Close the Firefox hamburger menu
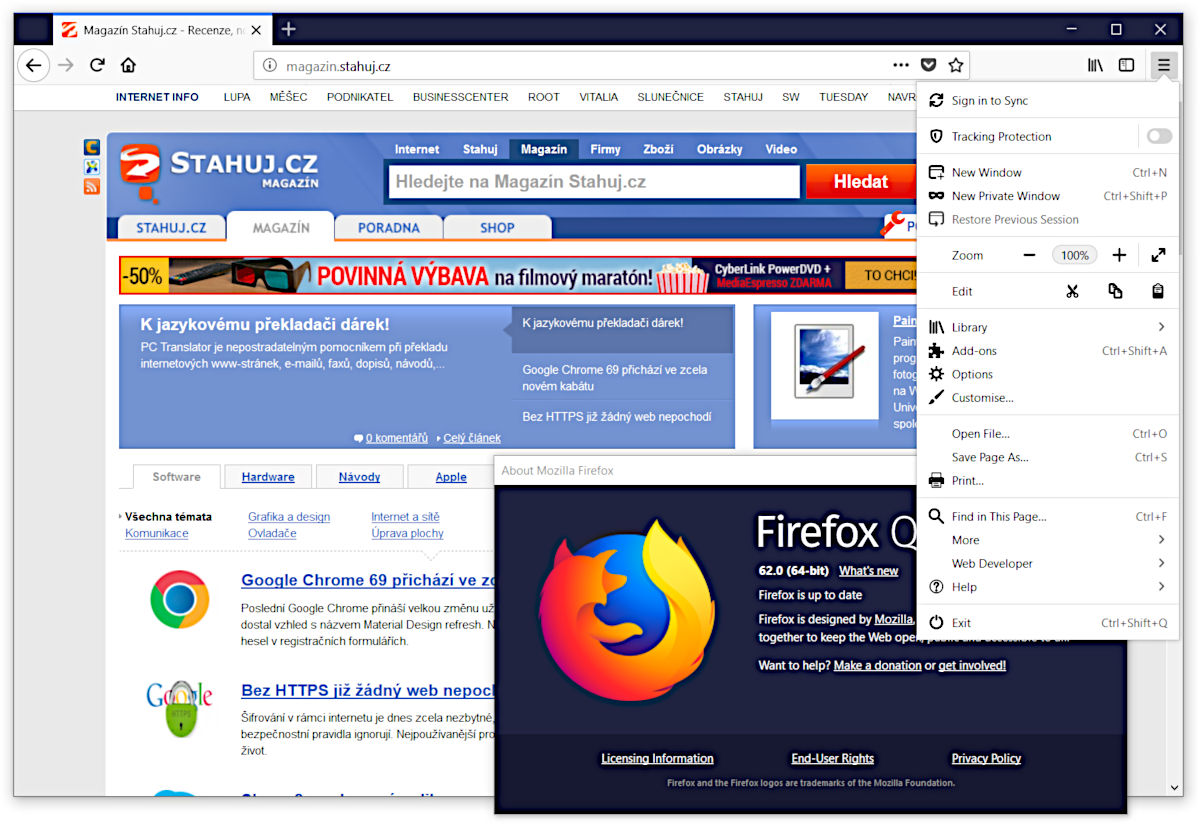This screenshot has height=825, width=1200. (1164, 65)
